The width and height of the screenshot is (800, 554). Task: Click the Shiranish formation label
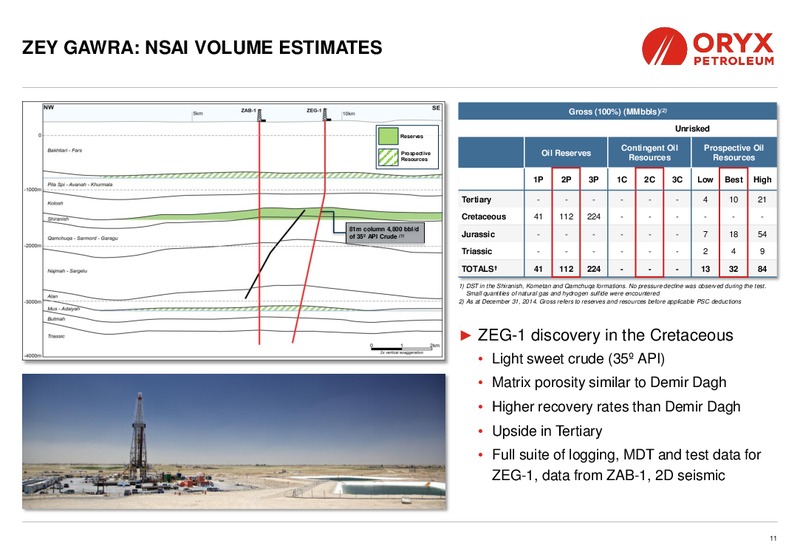58,219
